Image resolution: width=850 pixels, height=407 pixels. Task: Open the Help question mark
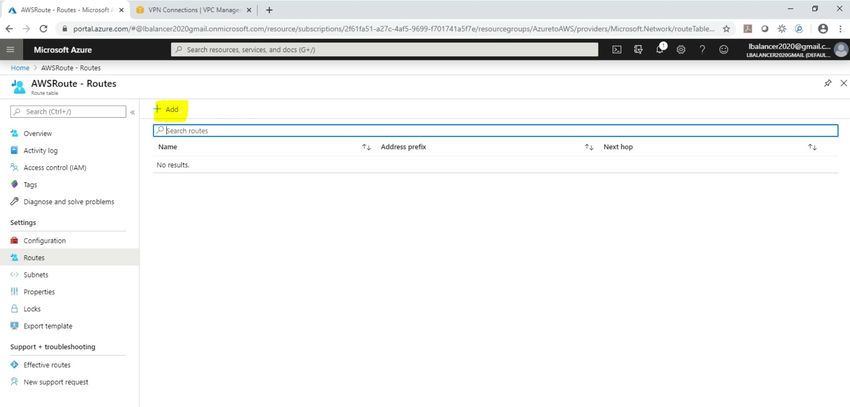(x=702, y=49)
